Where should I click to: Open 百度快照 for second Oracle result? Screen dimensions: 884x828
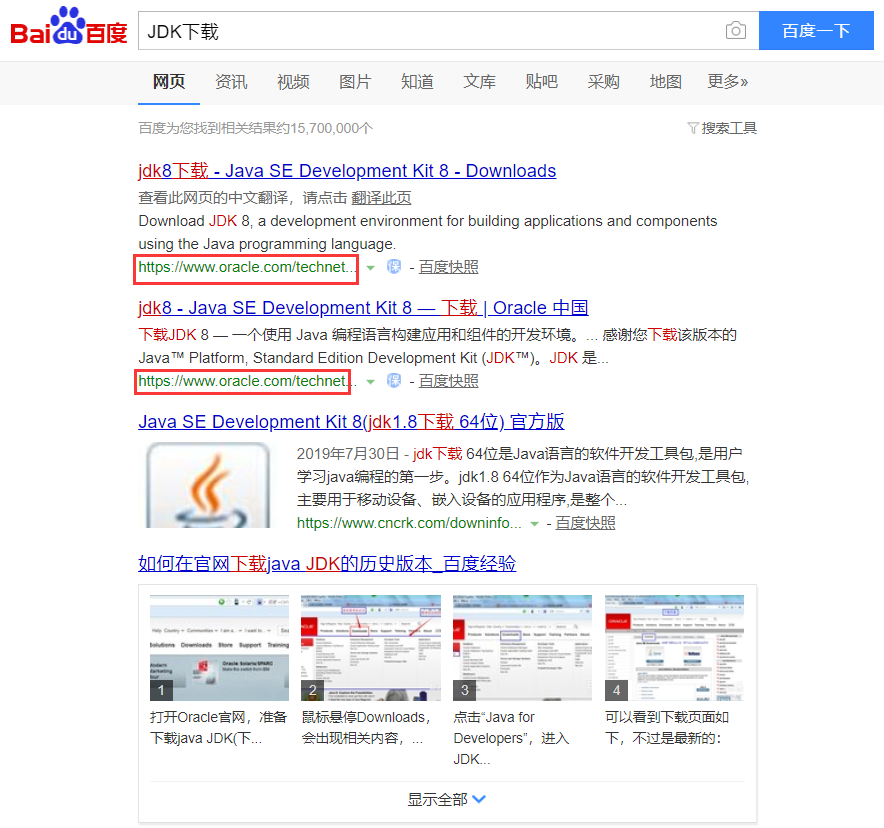pyautogui.click(x=448, y=382)
